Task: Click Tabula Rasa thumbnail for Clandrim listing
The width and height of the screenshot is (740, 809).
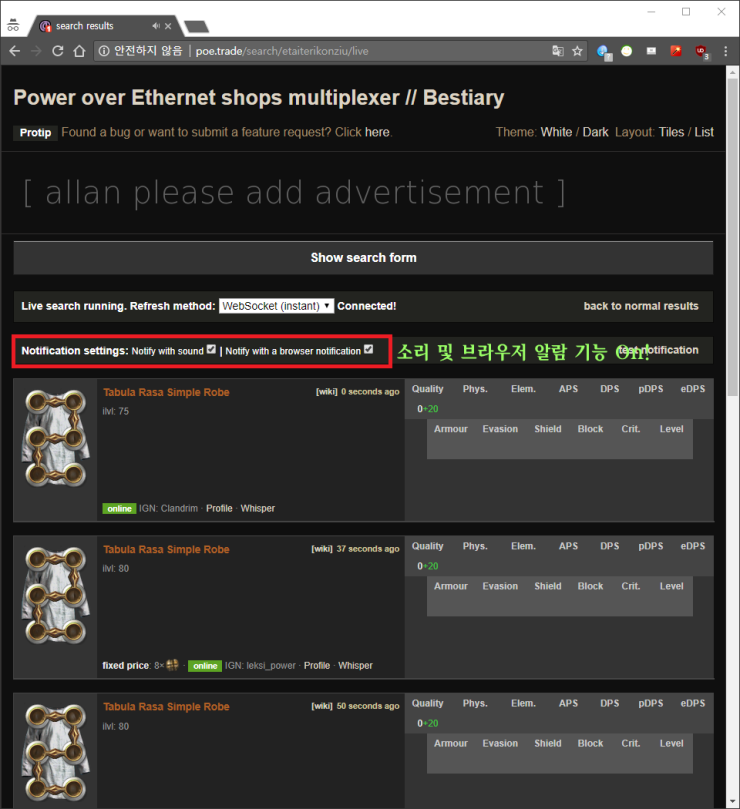Action: pos(55,439)
